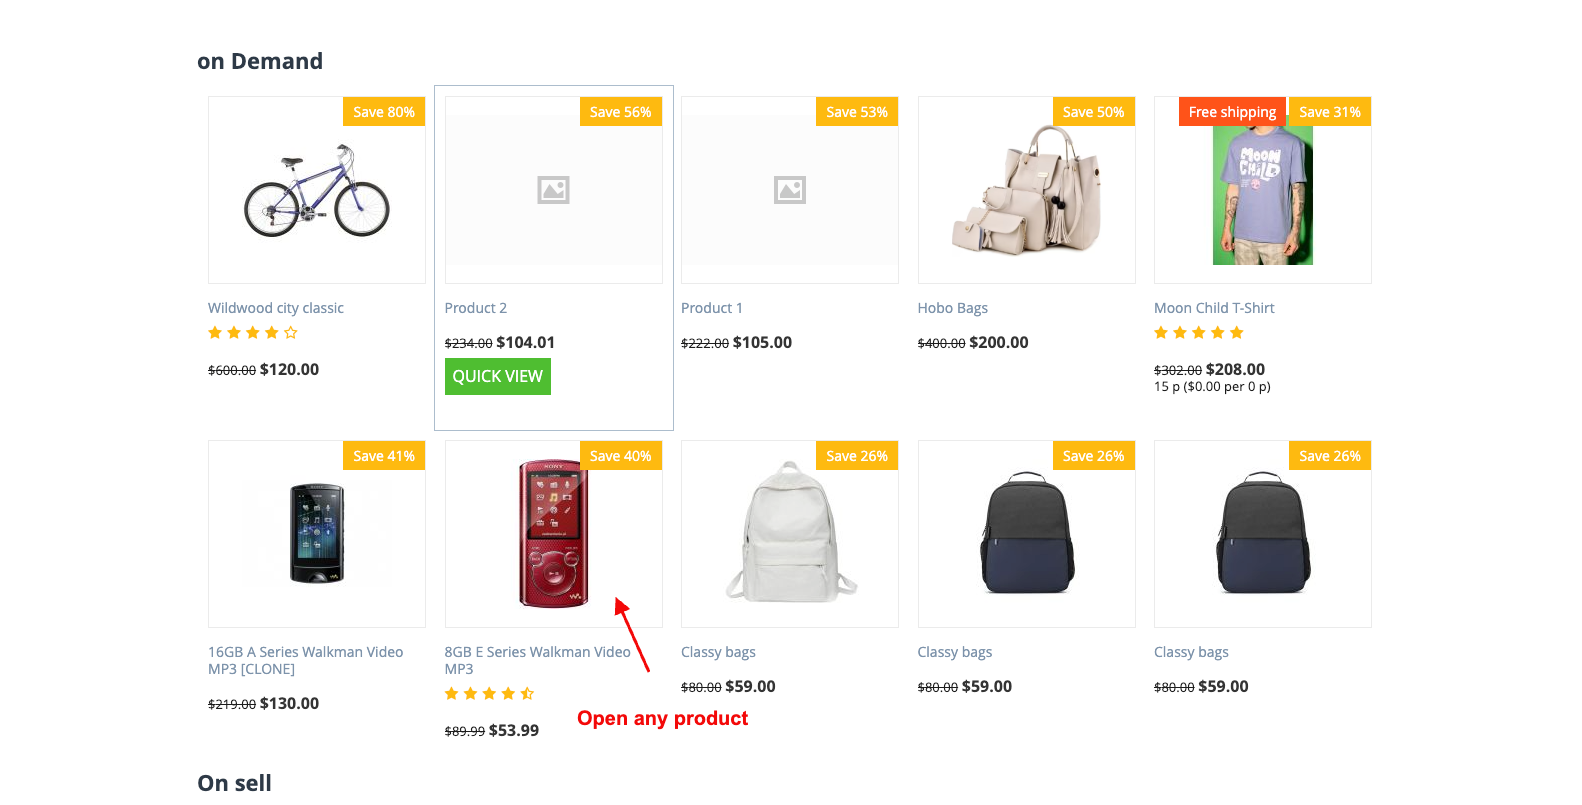Click the black 16GB Walkman image
The width and height of the screenshot is (1582, 805).
[317, 534]
